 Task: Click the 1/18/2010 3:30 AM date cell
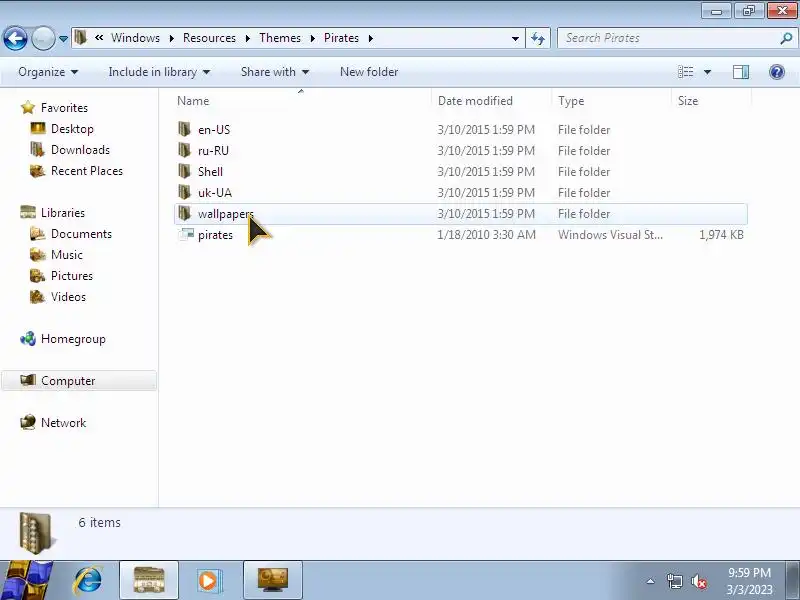[x=486, y=235]
